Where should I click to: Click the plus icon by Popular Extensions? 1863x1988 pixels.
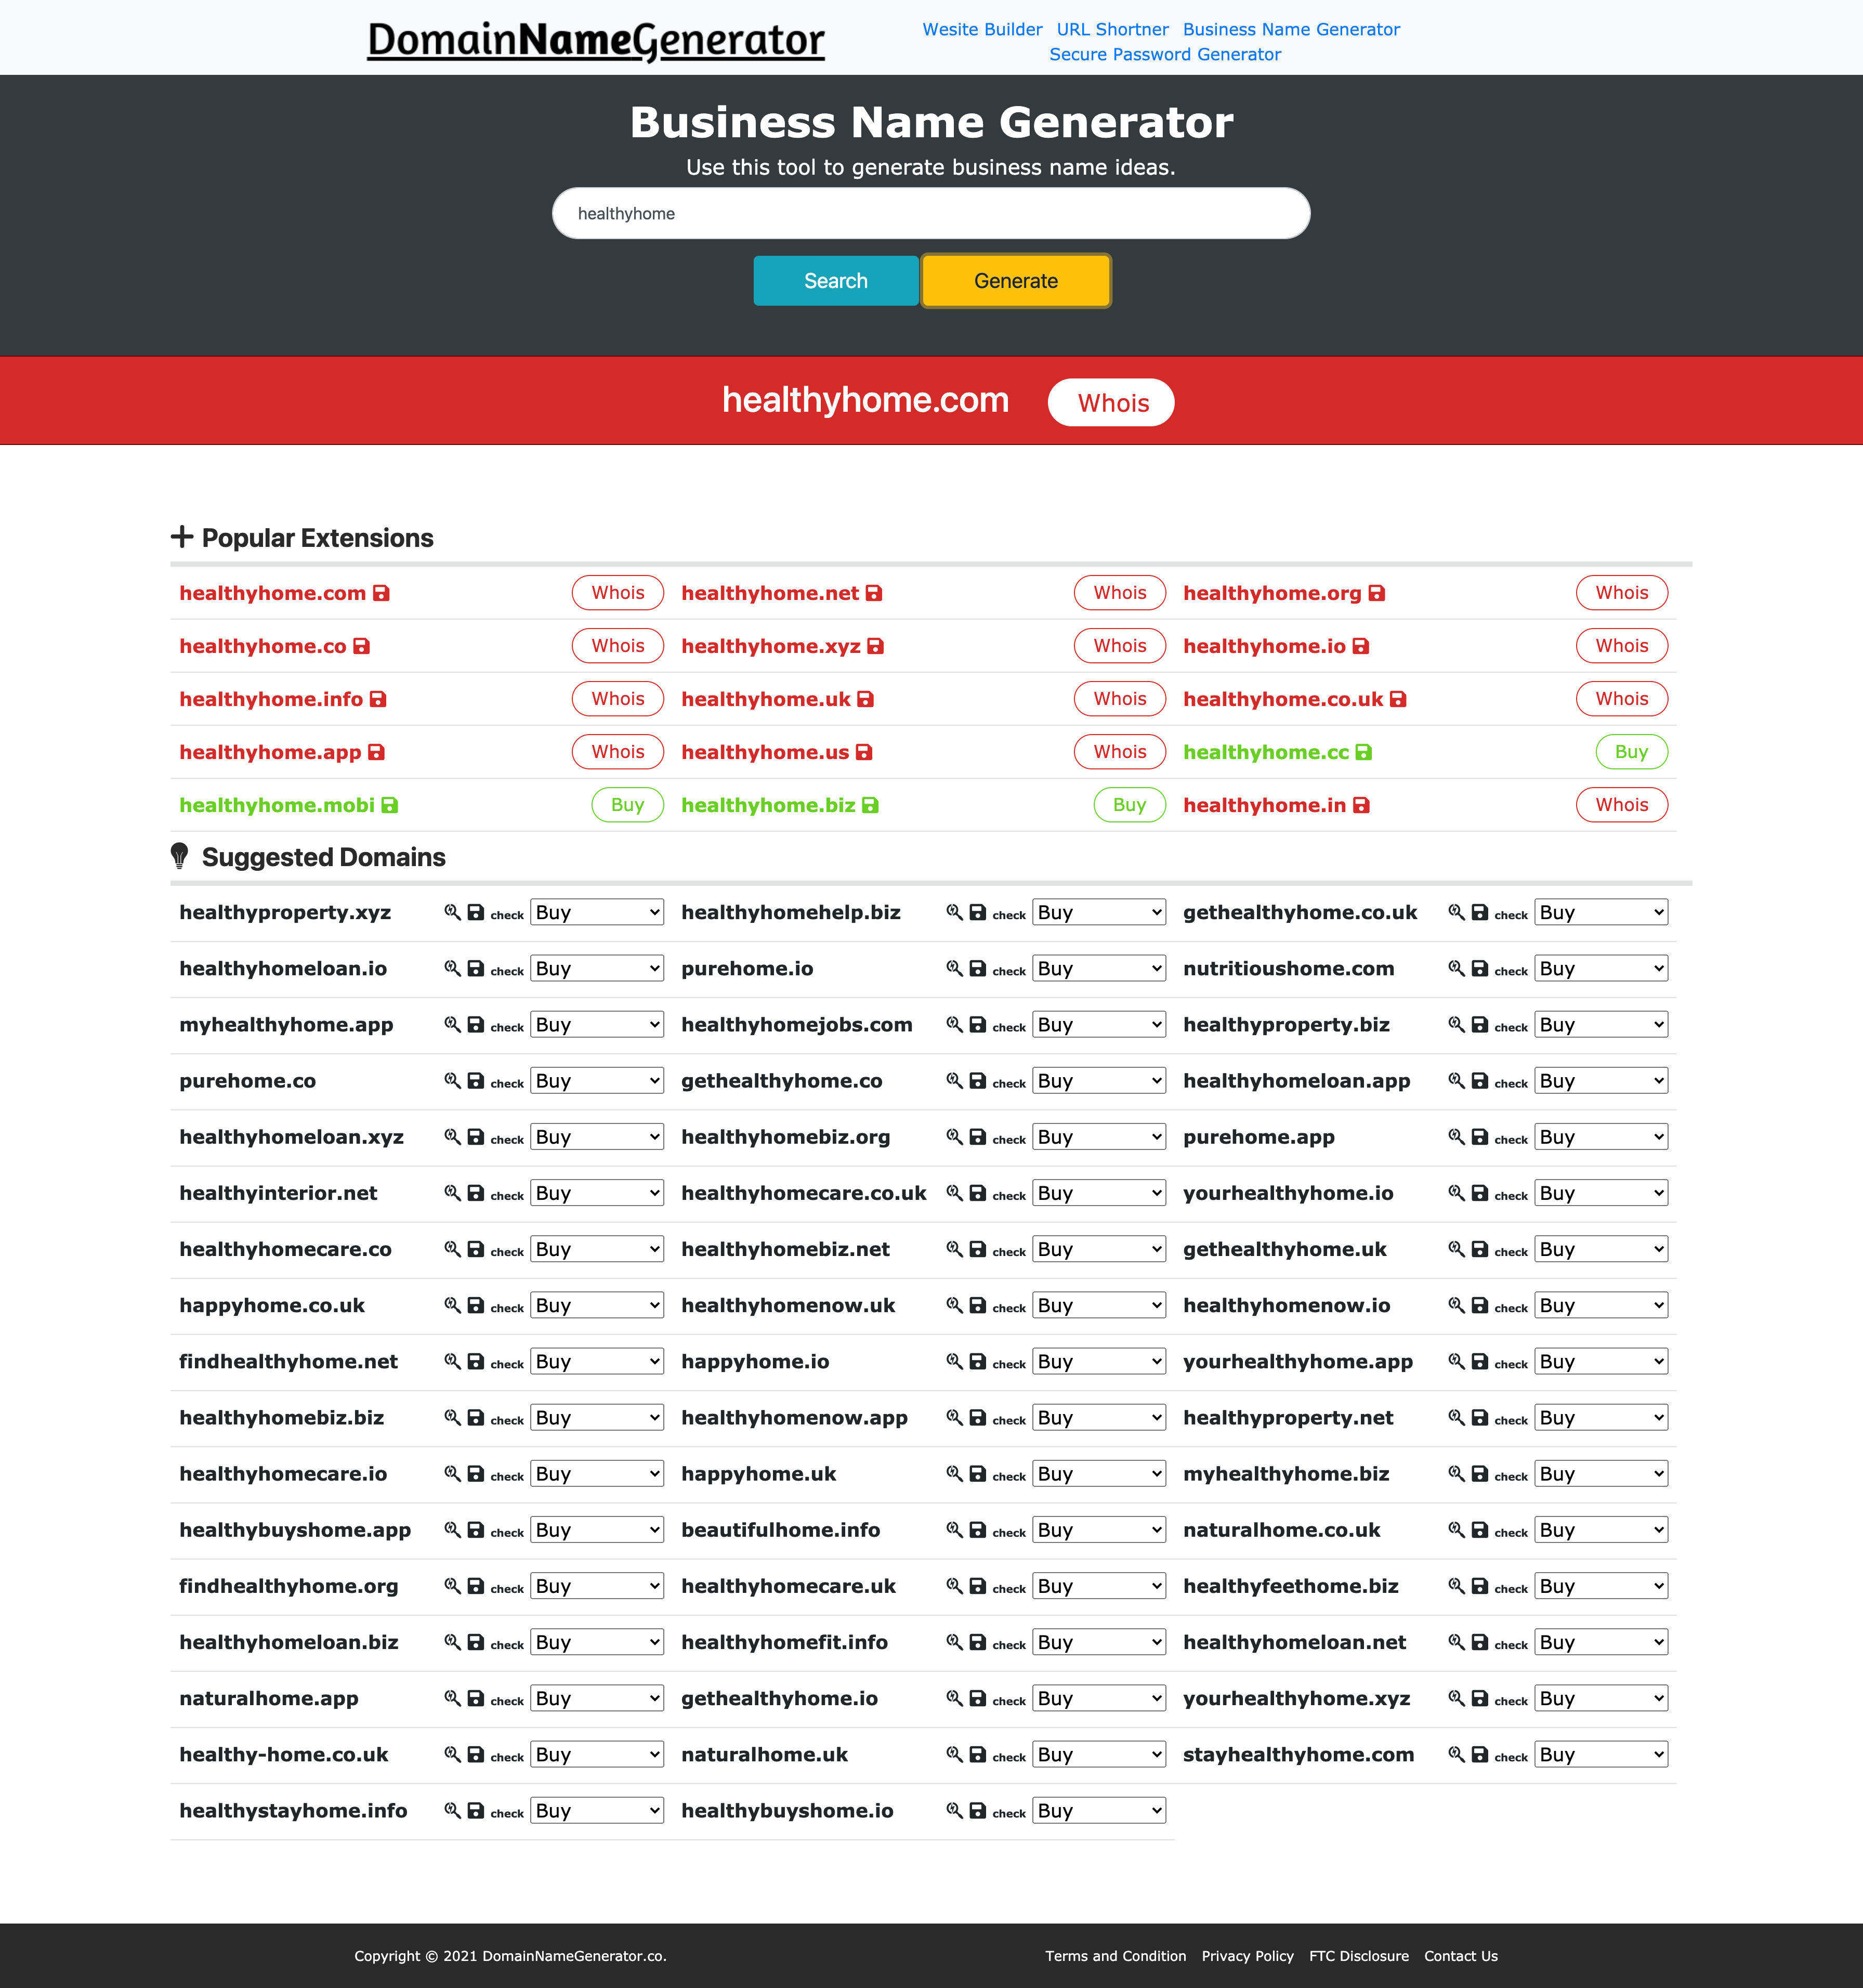click(182, 537)
